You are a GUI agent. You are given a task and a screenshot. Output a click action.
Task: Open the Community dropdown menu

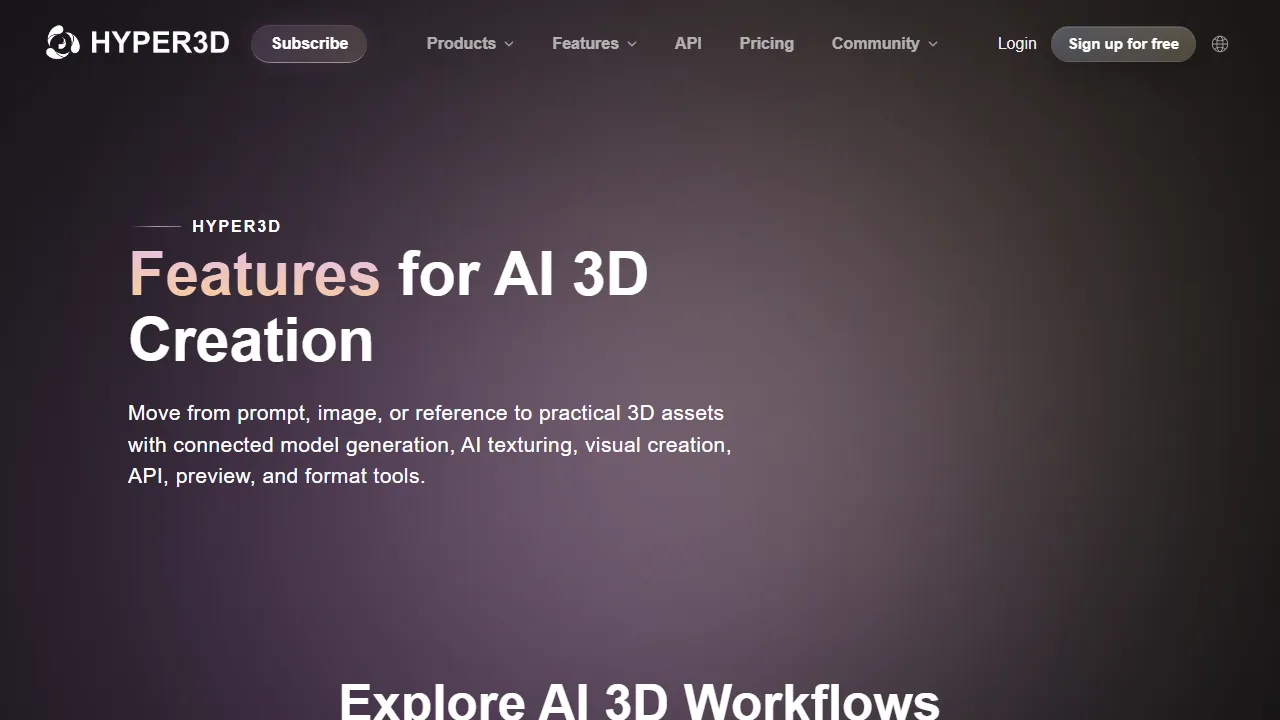[885, 44]
